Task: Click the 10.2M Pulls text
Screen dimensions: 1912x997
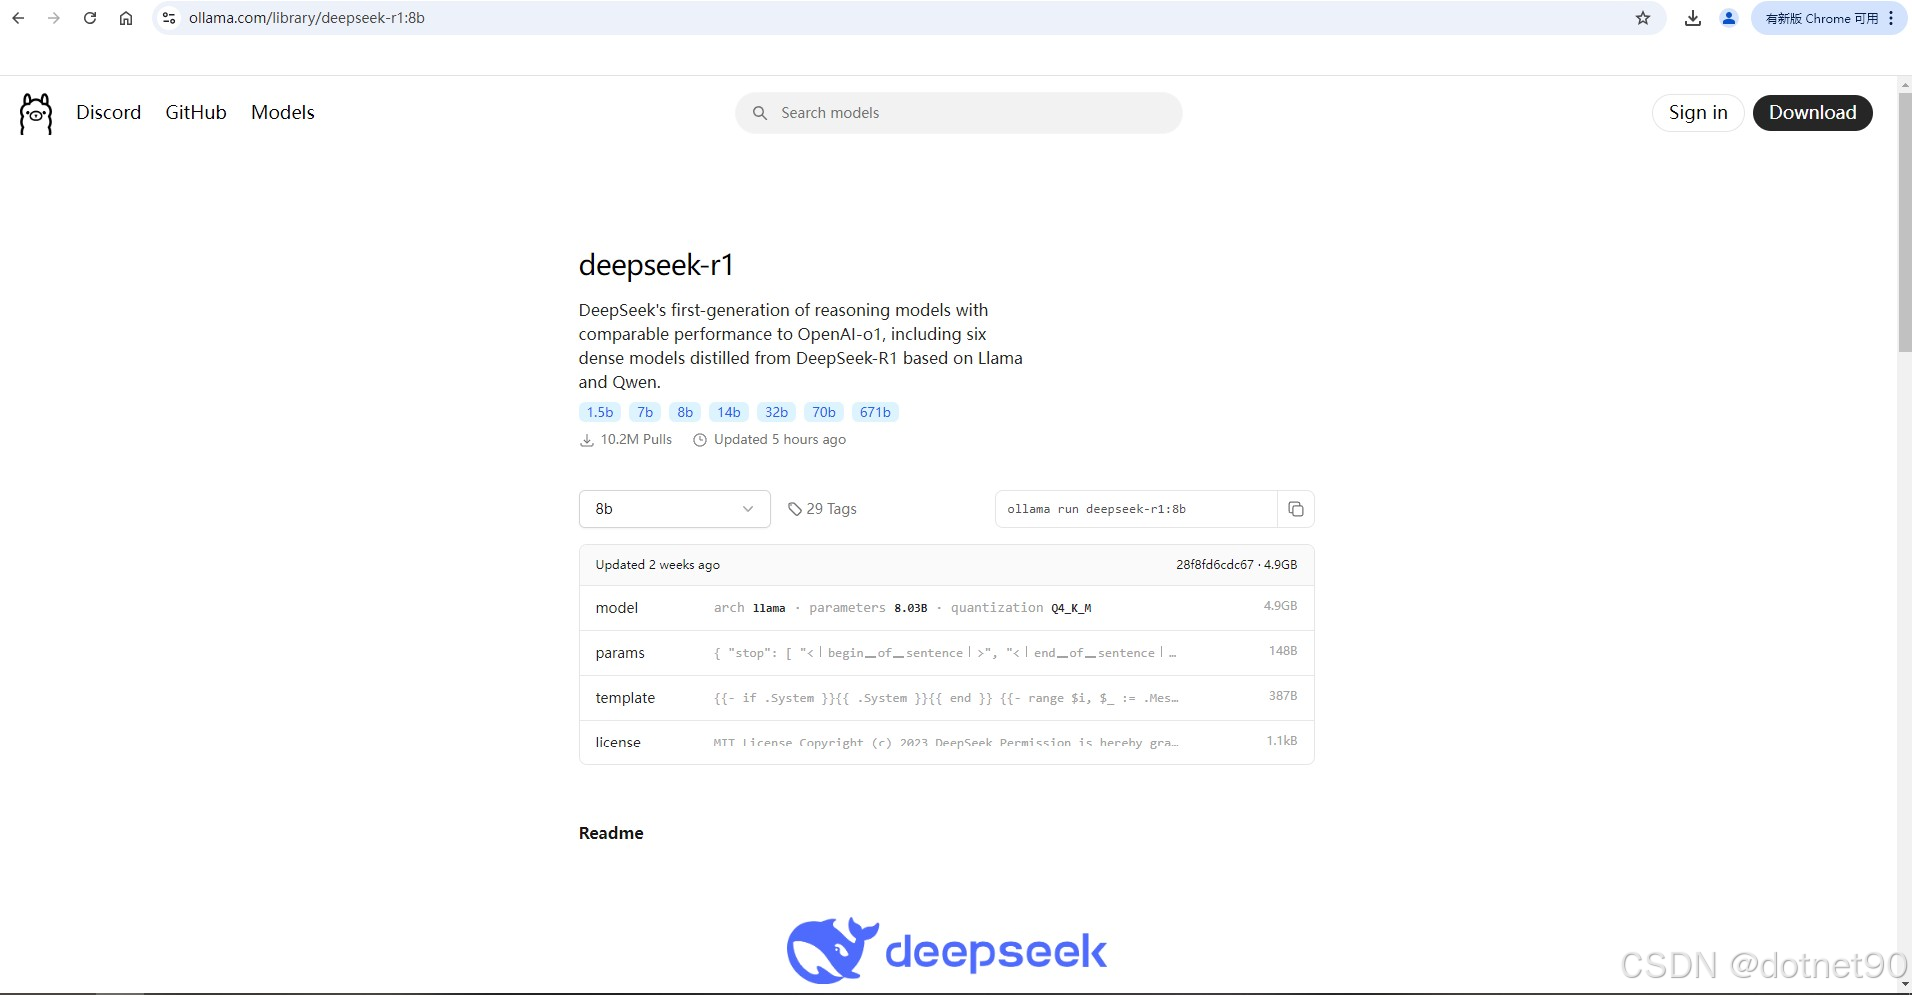Action: pos(636,440)
